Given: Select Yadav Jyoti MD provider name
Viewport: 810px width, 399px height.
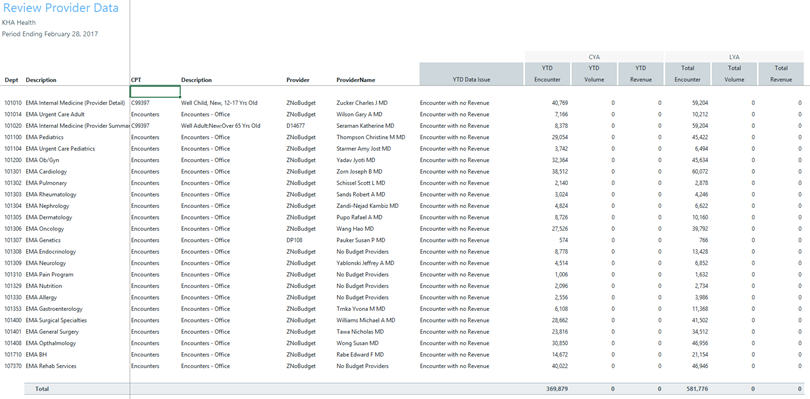Looking at the screenshot, I should pos(357,160).
